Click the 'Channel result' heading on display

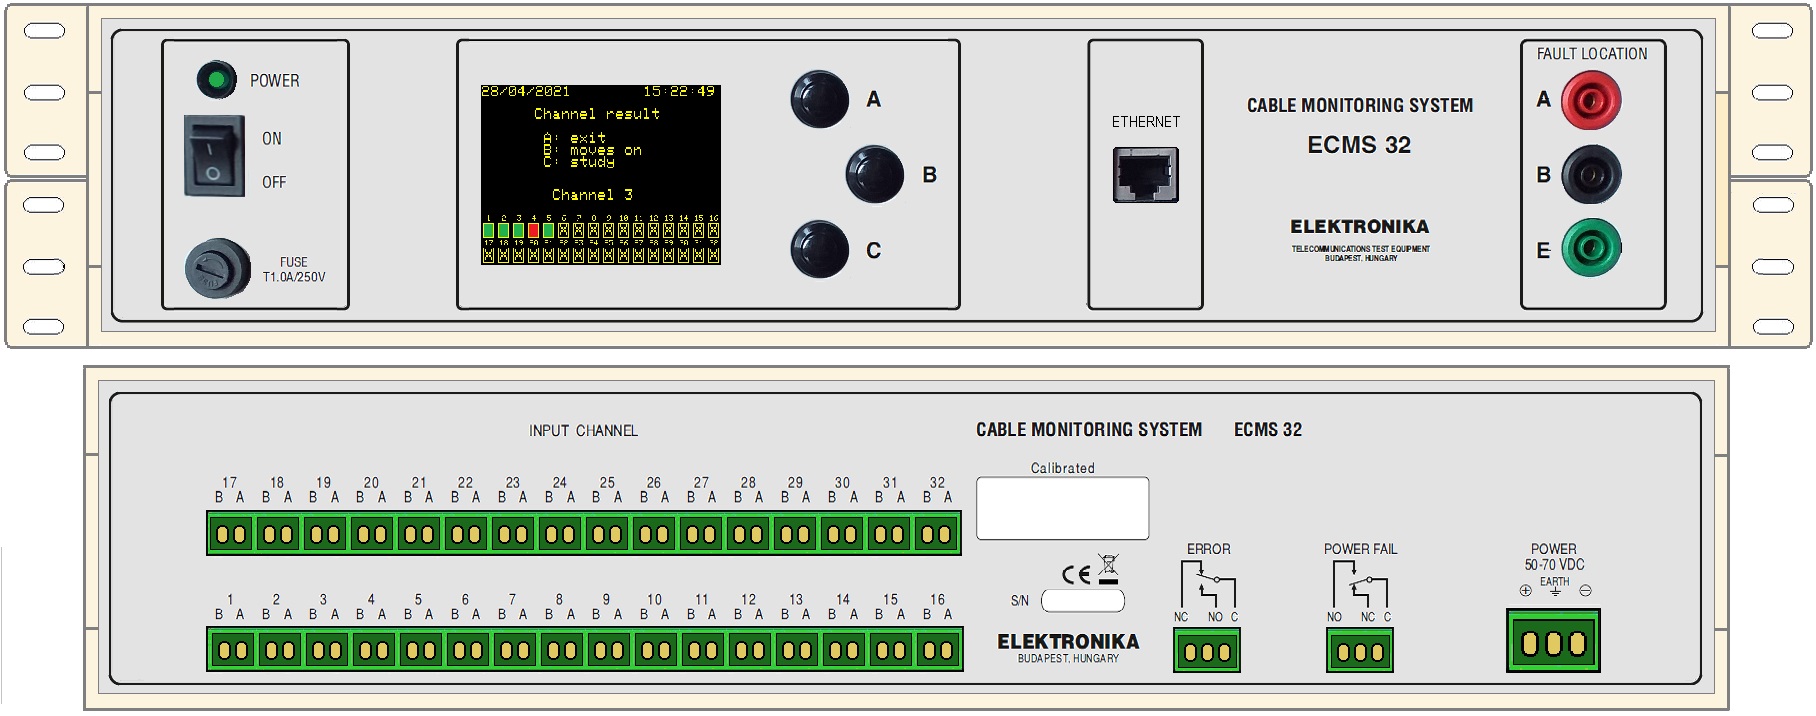(597, 114)
